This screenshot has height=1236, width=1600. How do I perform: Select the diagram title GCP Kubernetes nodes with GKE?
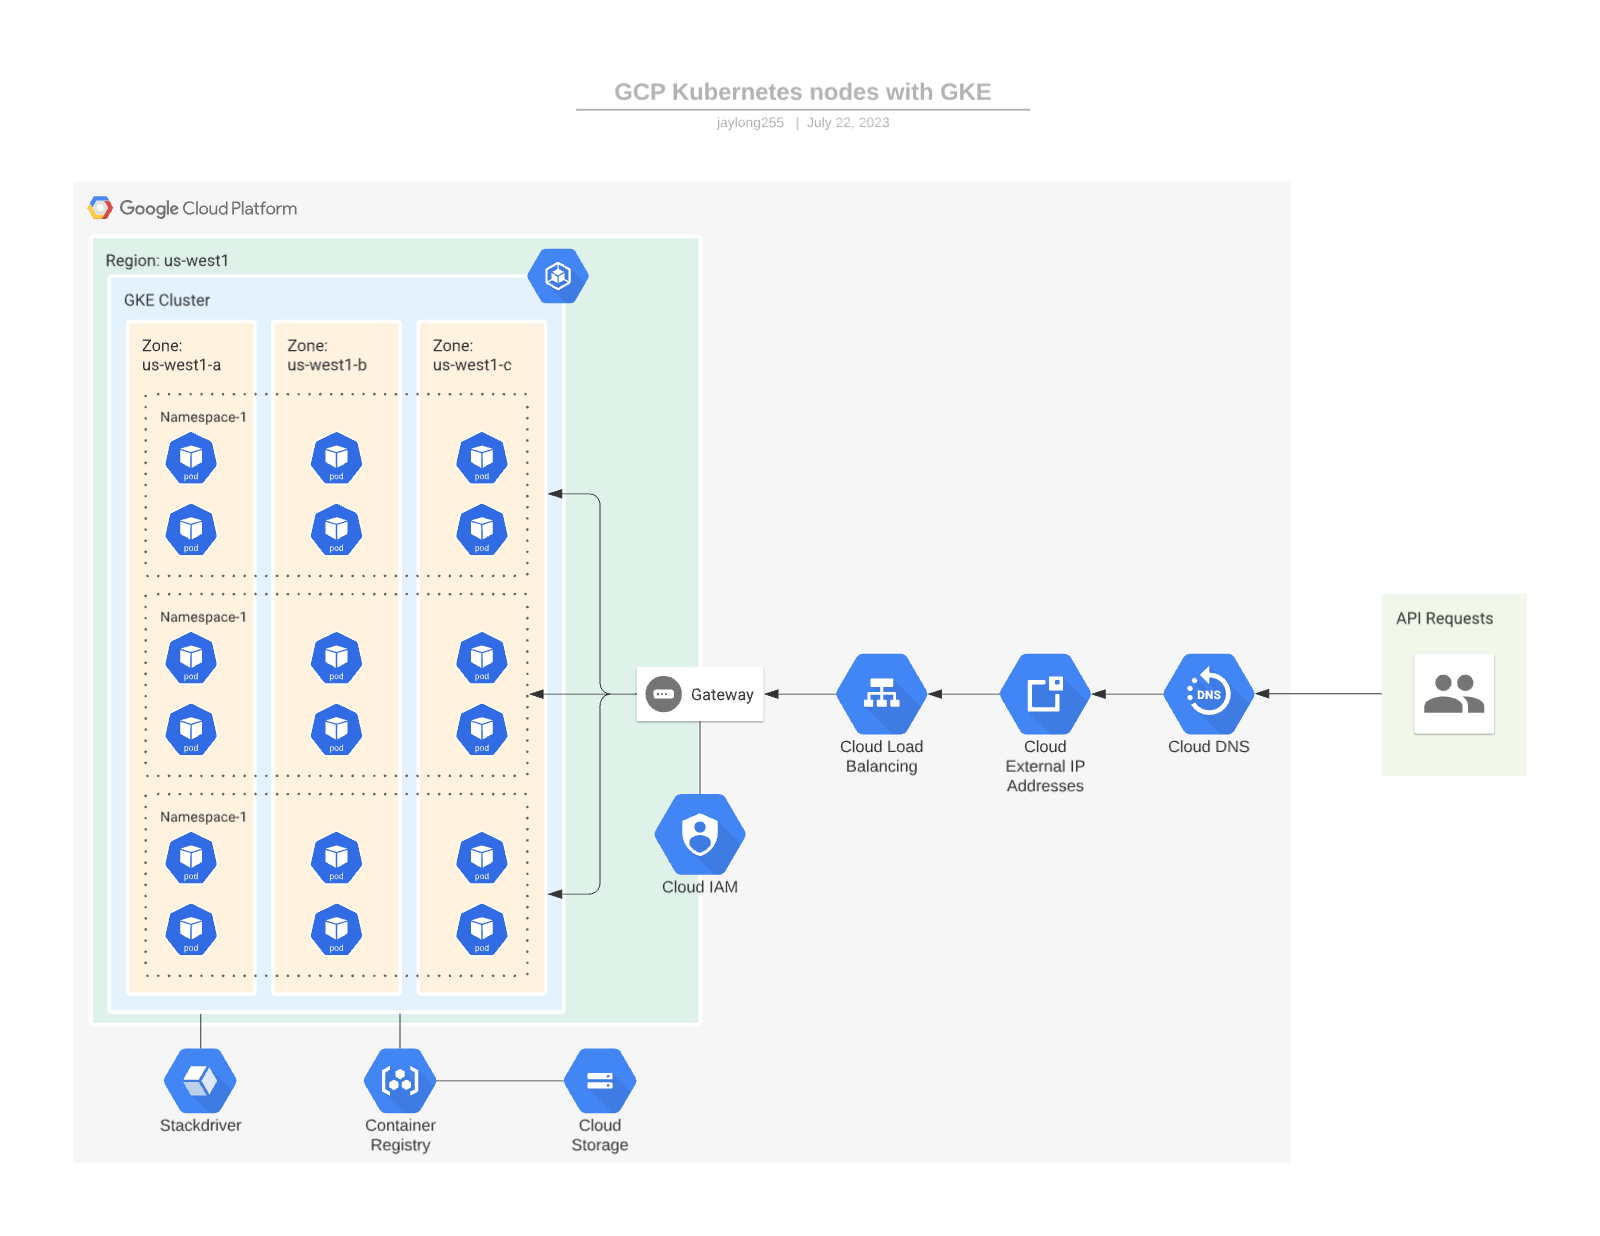coord(803,92)
